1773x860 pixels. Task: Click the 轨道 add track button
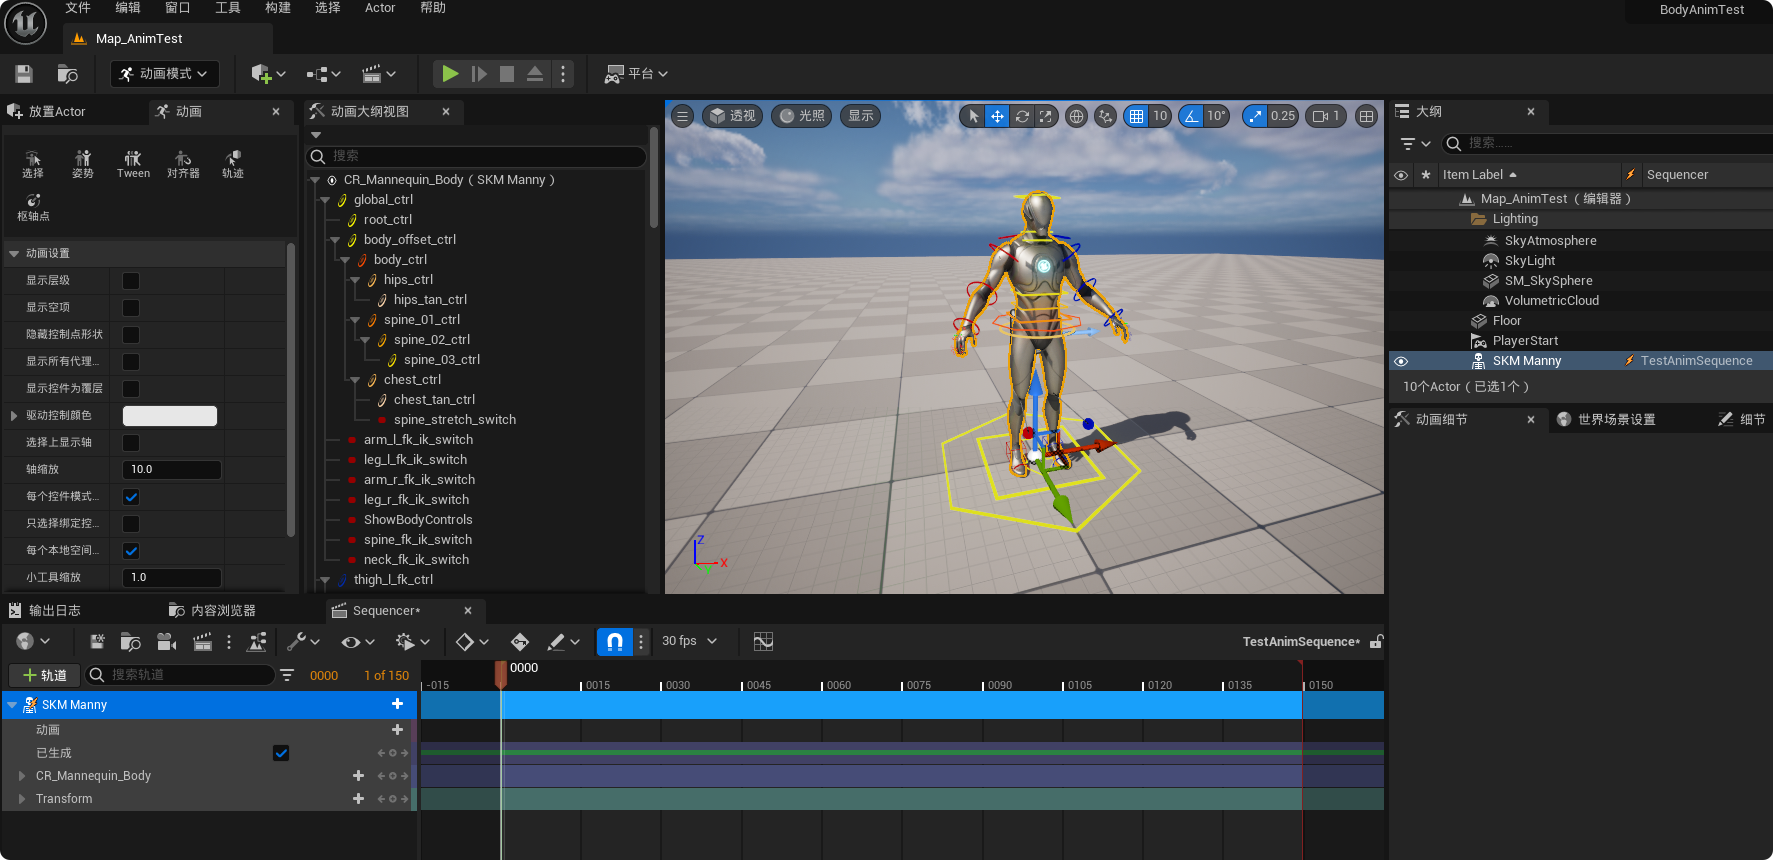(x=44, y=675)
